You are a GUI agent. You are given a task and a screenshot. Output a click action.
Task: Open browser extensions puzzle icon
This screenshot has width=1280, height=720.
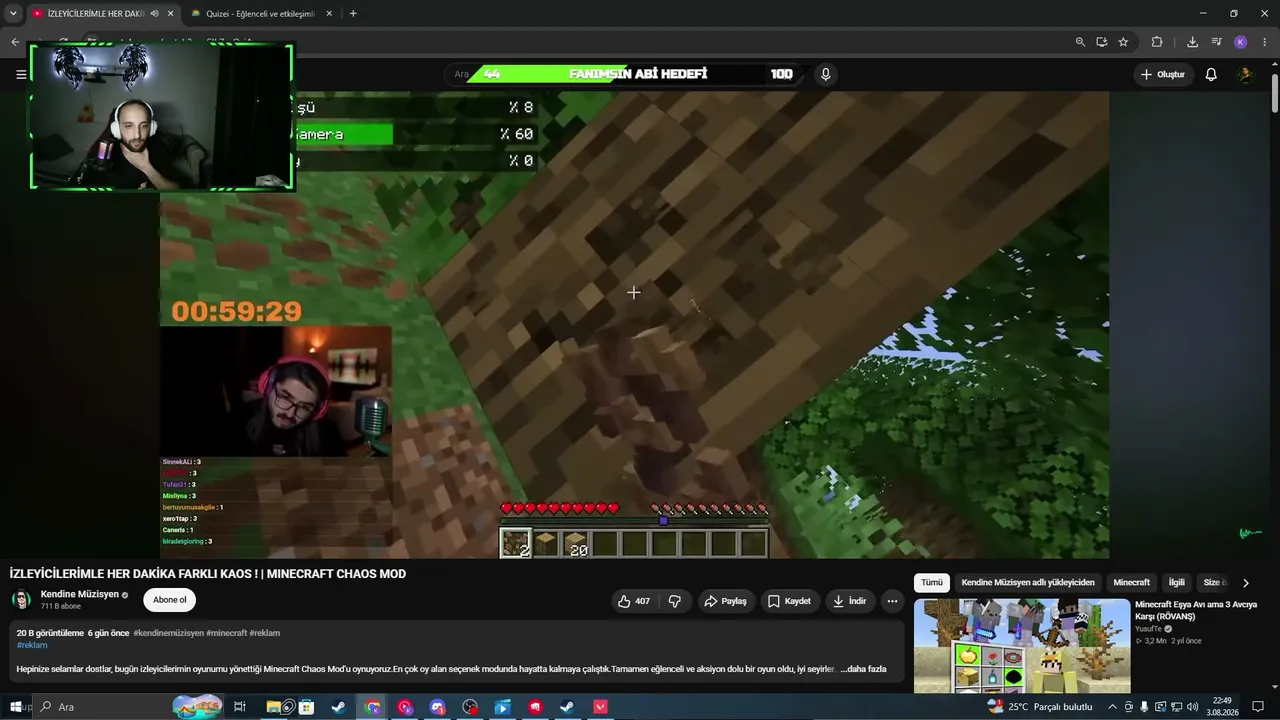(1157, 42)
